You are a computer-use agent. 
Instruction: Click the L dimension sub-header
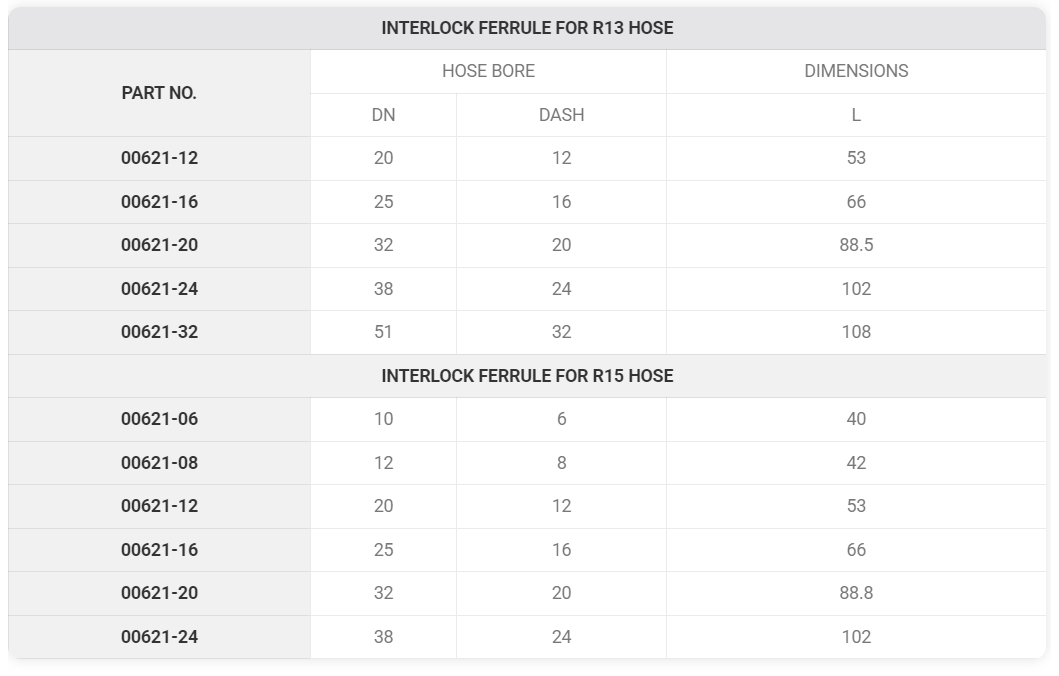tap(856, 115)
